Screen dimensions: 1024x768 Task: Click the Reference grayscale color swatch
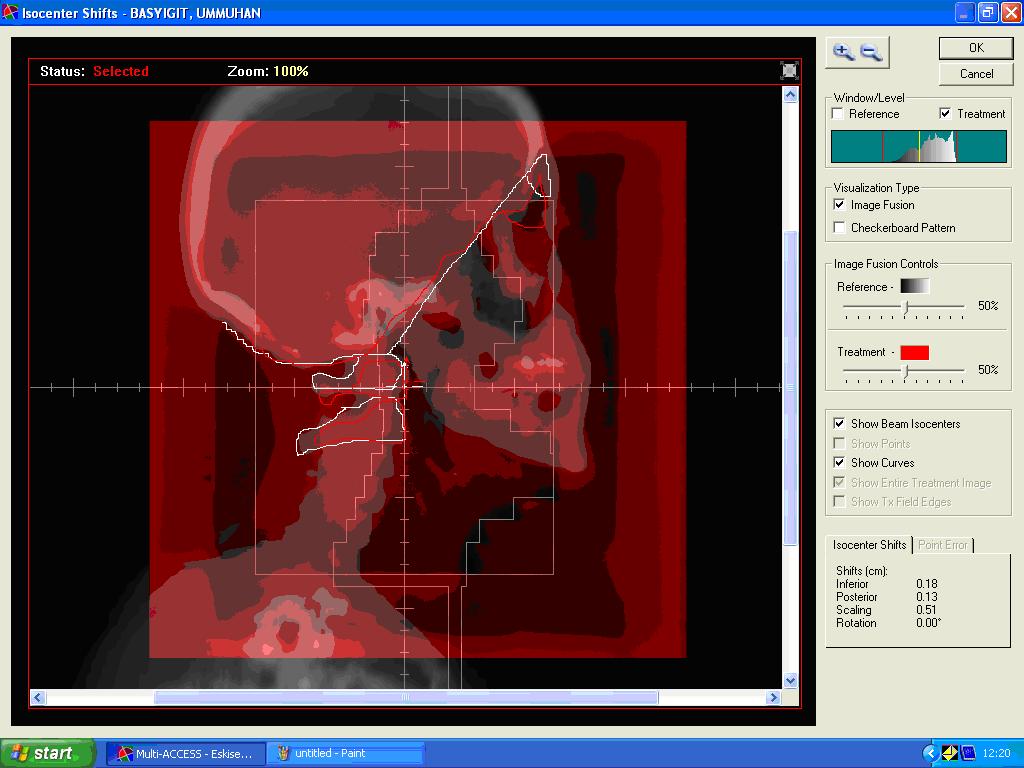click(x=914, y=286)
